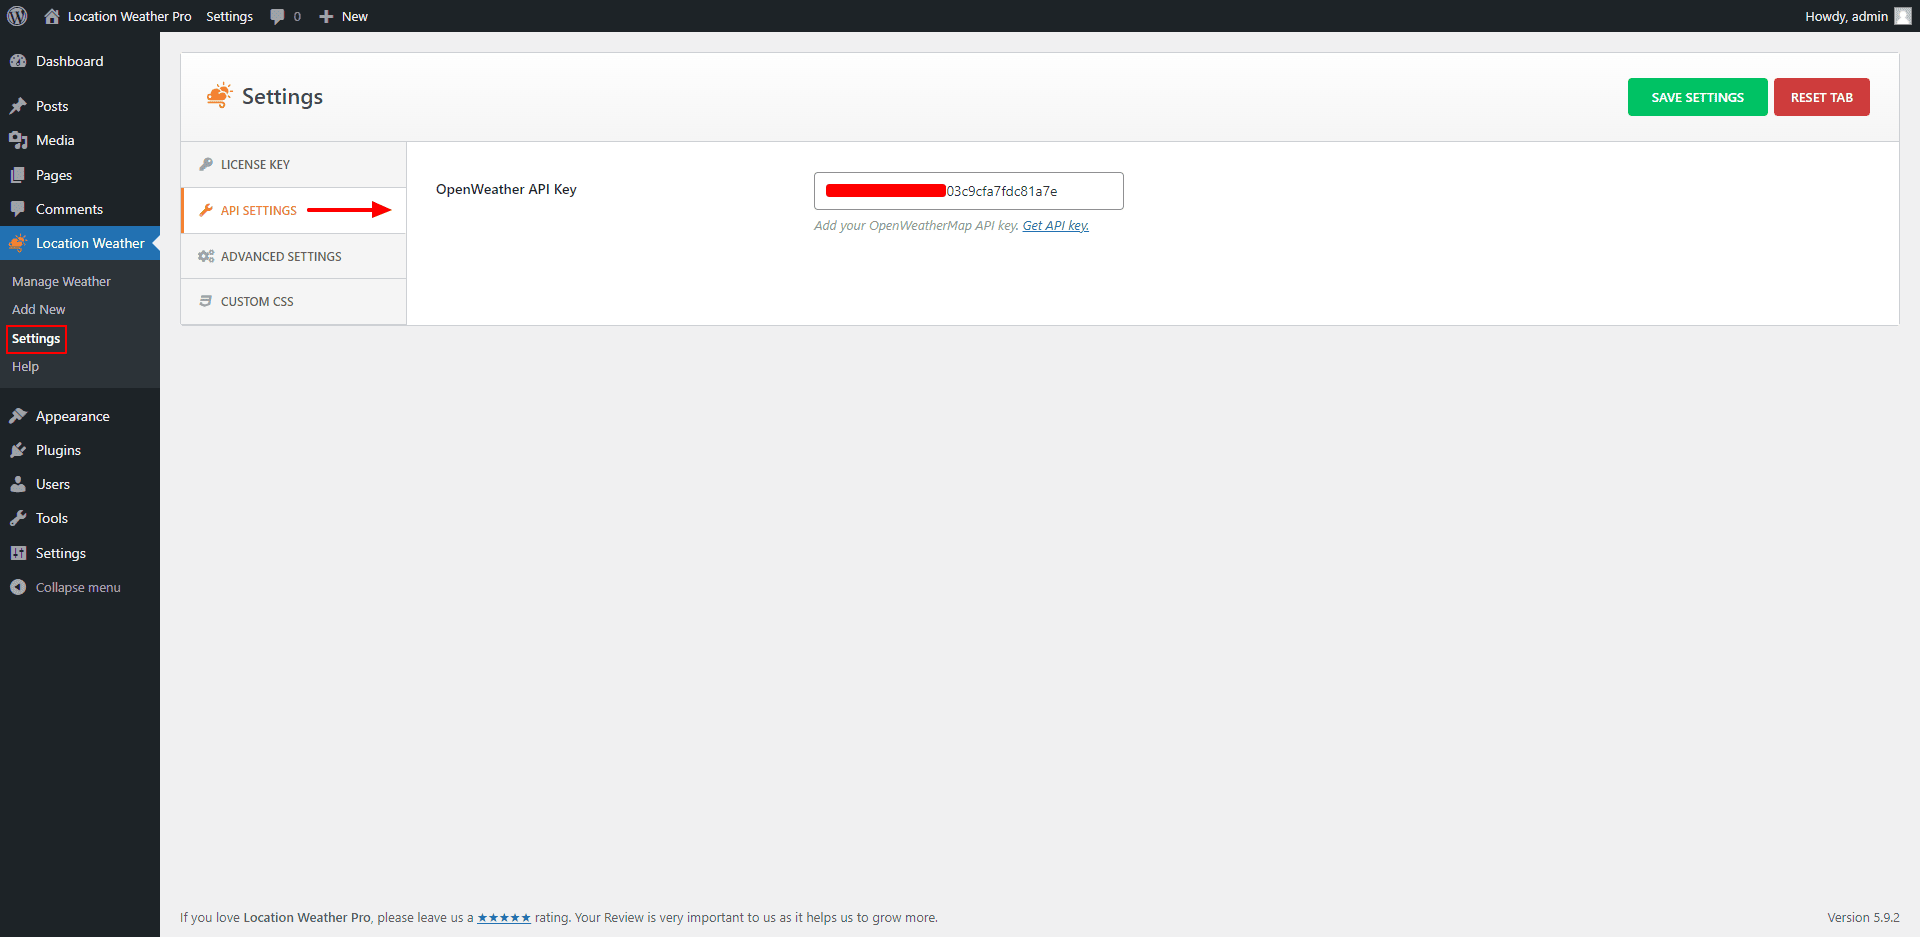Click the red Reset Tab button

(1821, 97)
